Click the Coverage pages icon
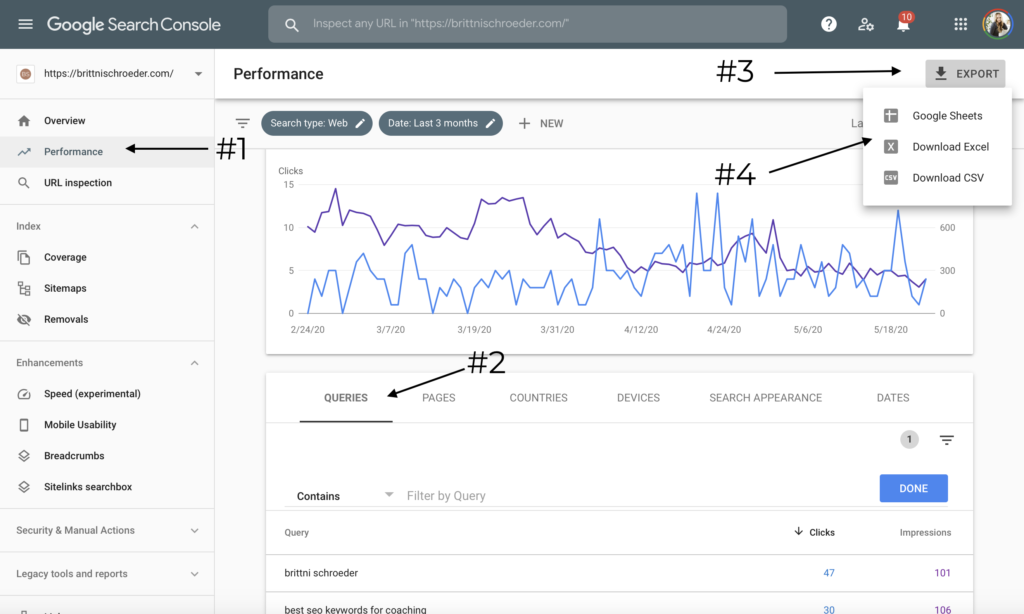 24,257
